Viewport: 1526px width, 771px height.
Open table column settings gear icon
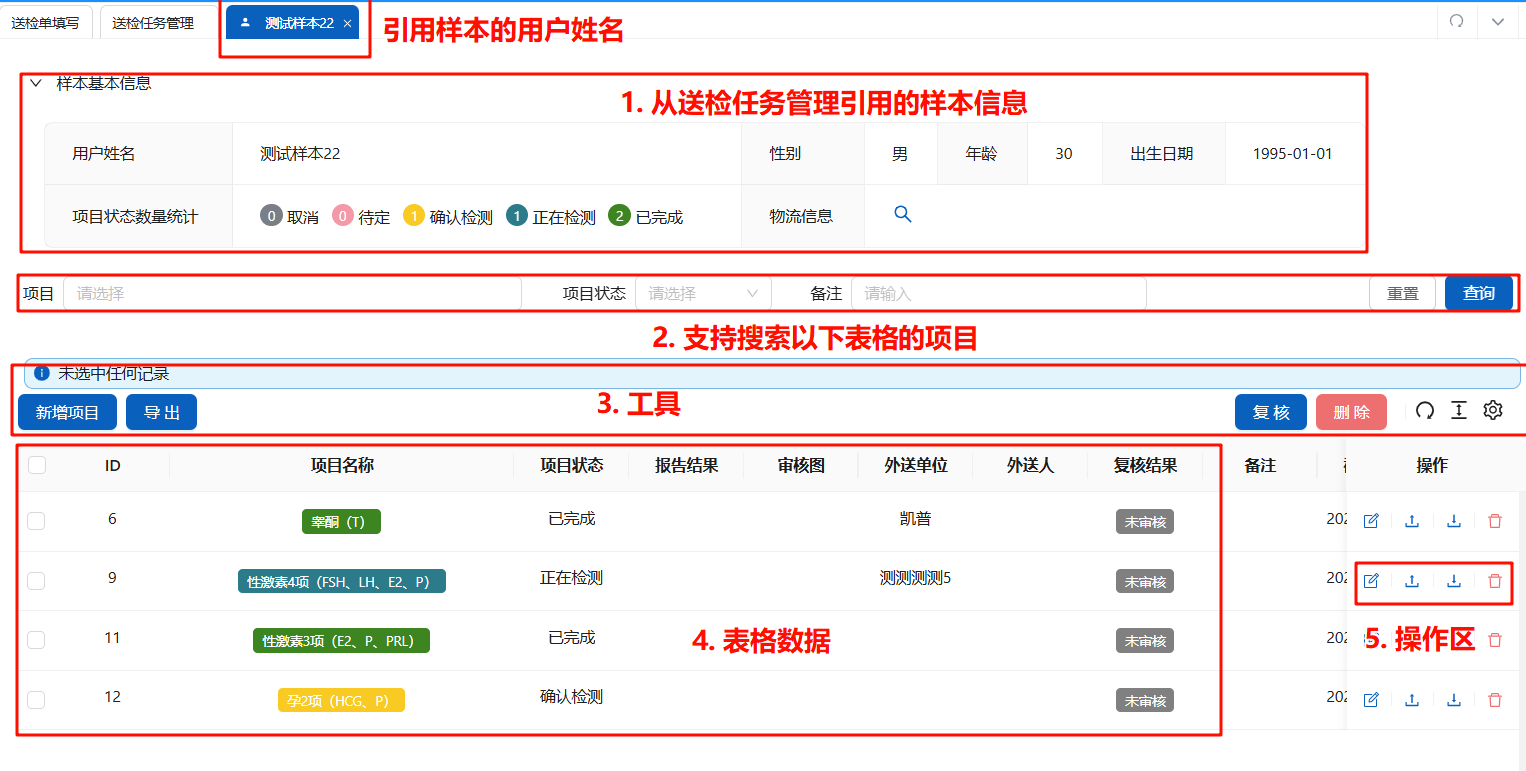(1493, 411)
